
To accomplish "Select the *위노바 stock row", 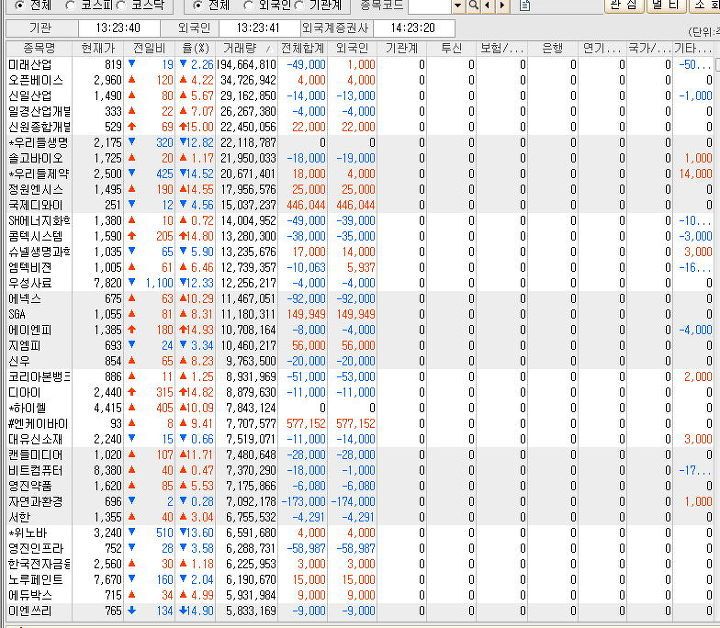I will pyautogui.click(x=361, y=533).
